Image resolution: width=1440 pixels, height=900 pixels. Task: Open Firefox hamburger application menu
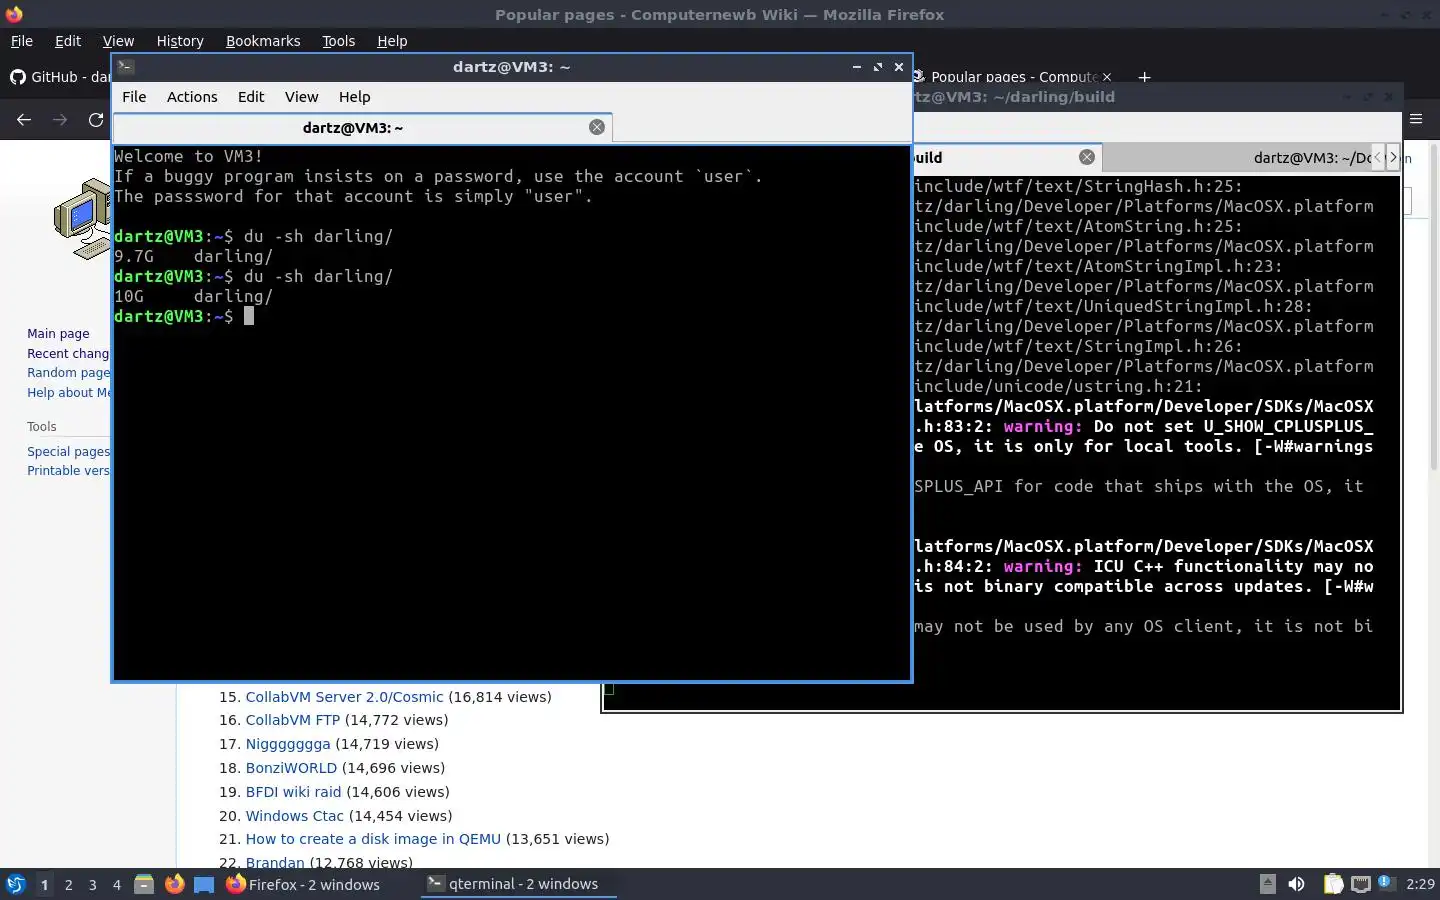[x=1416, y=119]
